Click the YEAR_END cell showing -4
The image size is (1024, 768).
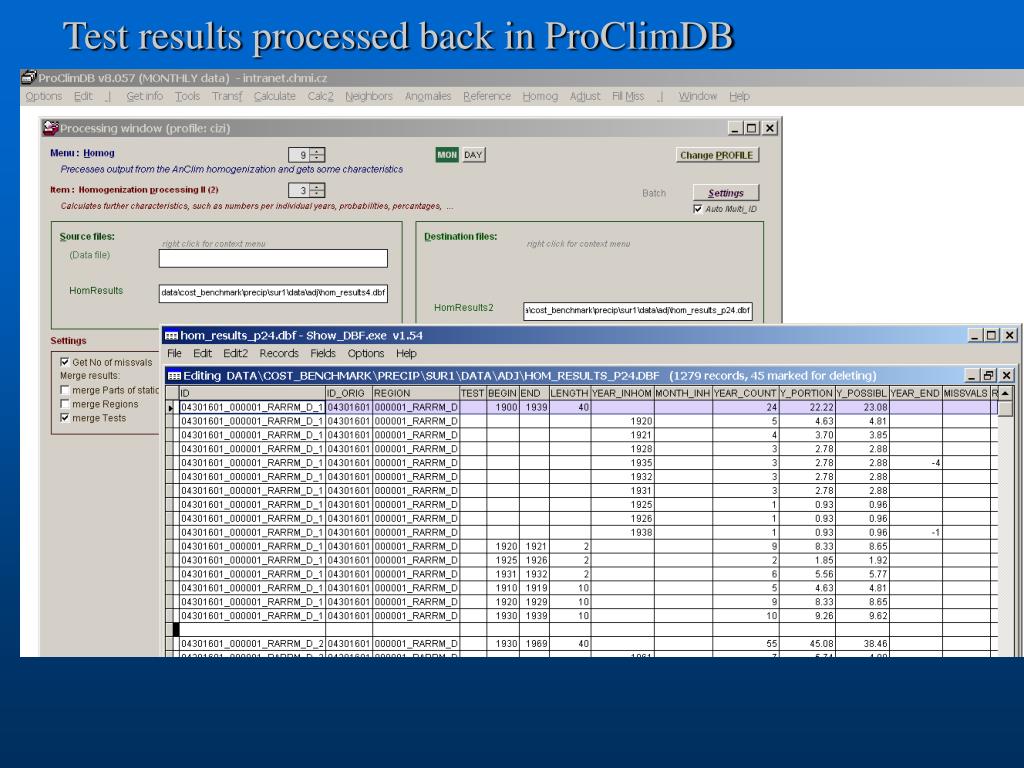click(916, 463)
